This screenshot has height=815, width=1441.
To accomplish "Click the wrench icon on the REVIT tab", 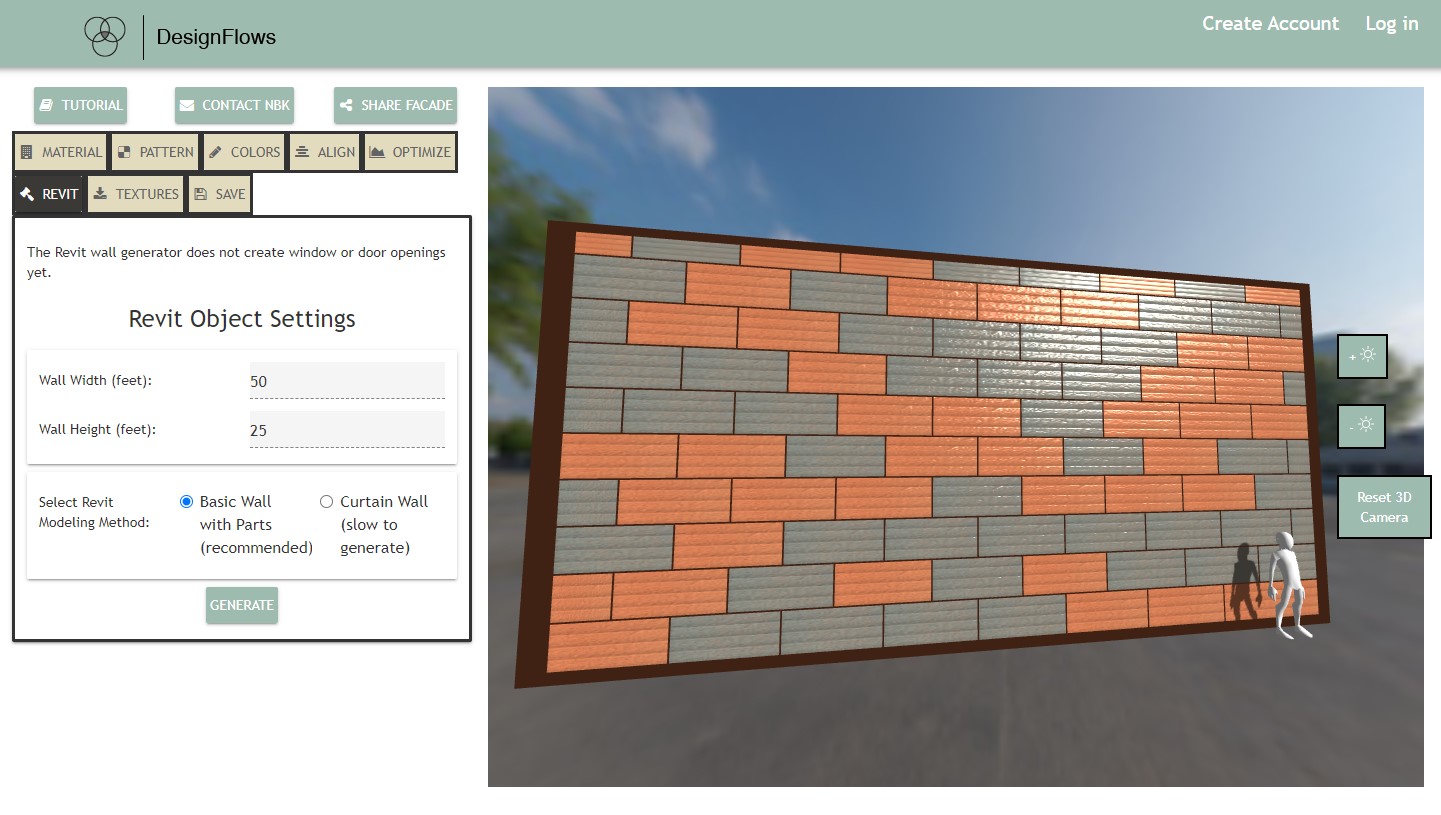I will click(28, 193).
